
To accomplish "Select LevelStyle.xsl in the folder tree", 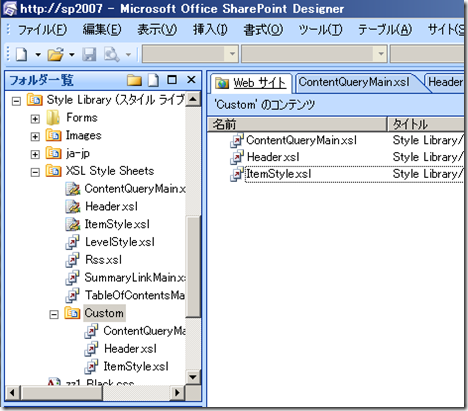I will [120, 242].
